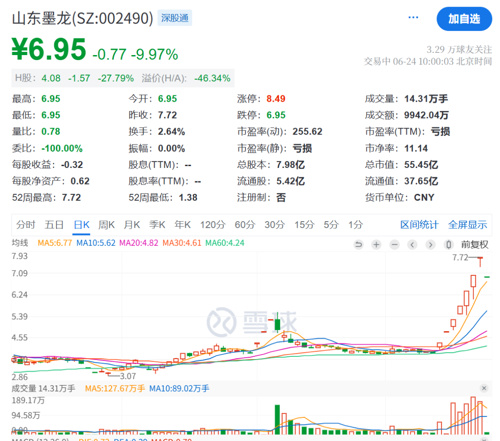
Task: Open the 前复权 price adjustment dropdown
Action: coord(475,245)
